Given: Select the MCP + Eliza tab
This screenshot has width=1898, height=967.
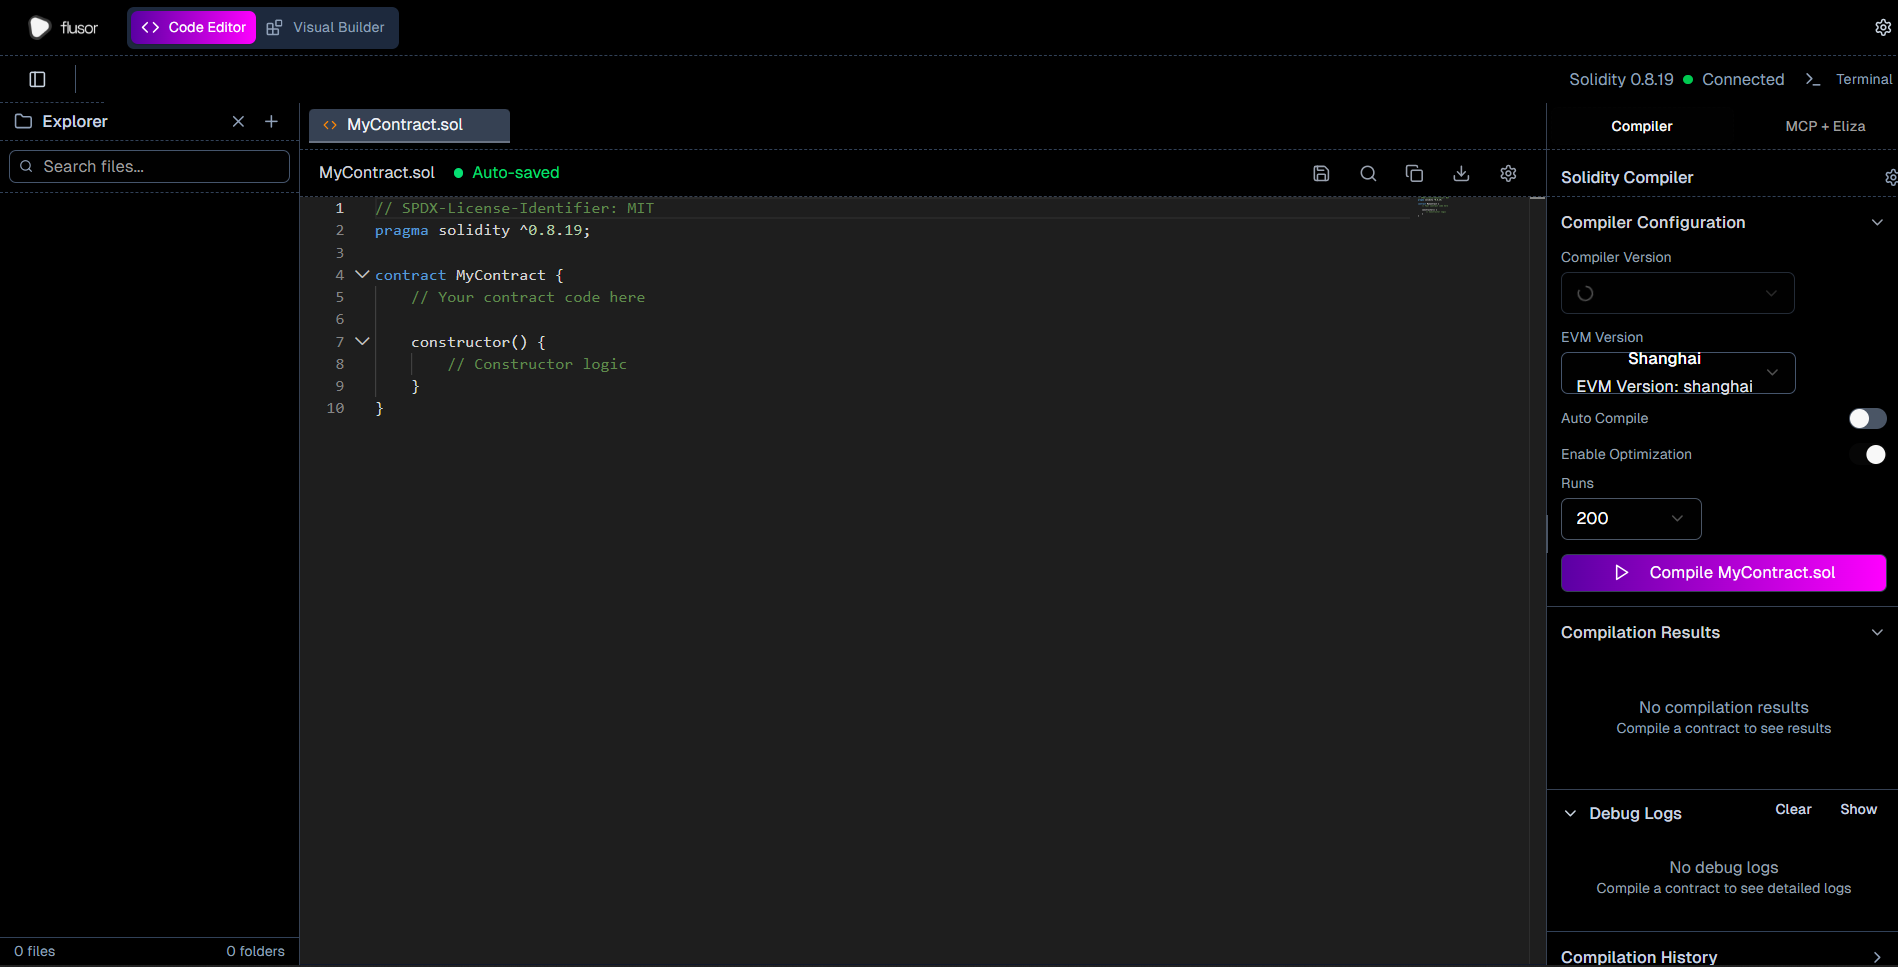Looking at the screenshot, I should point(1825,126).
